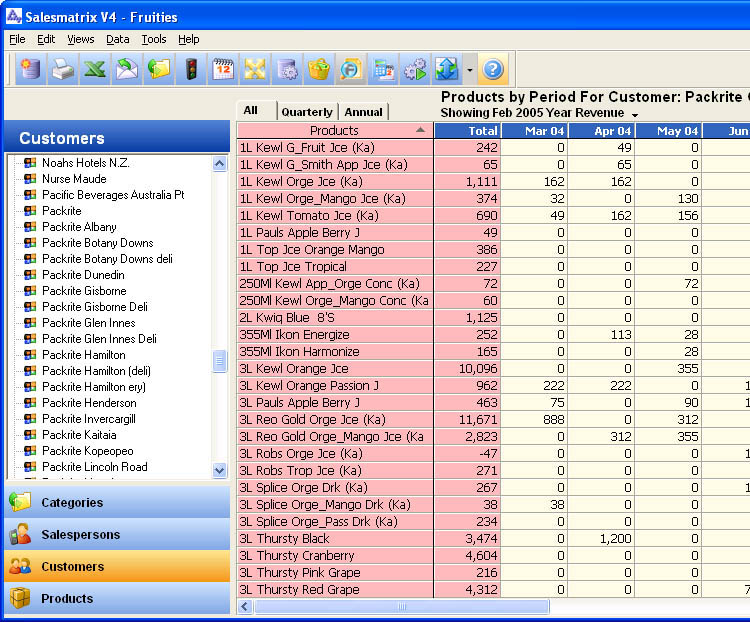
Task: Open the Categories navigation panel
Action: [x=117, y=502]
